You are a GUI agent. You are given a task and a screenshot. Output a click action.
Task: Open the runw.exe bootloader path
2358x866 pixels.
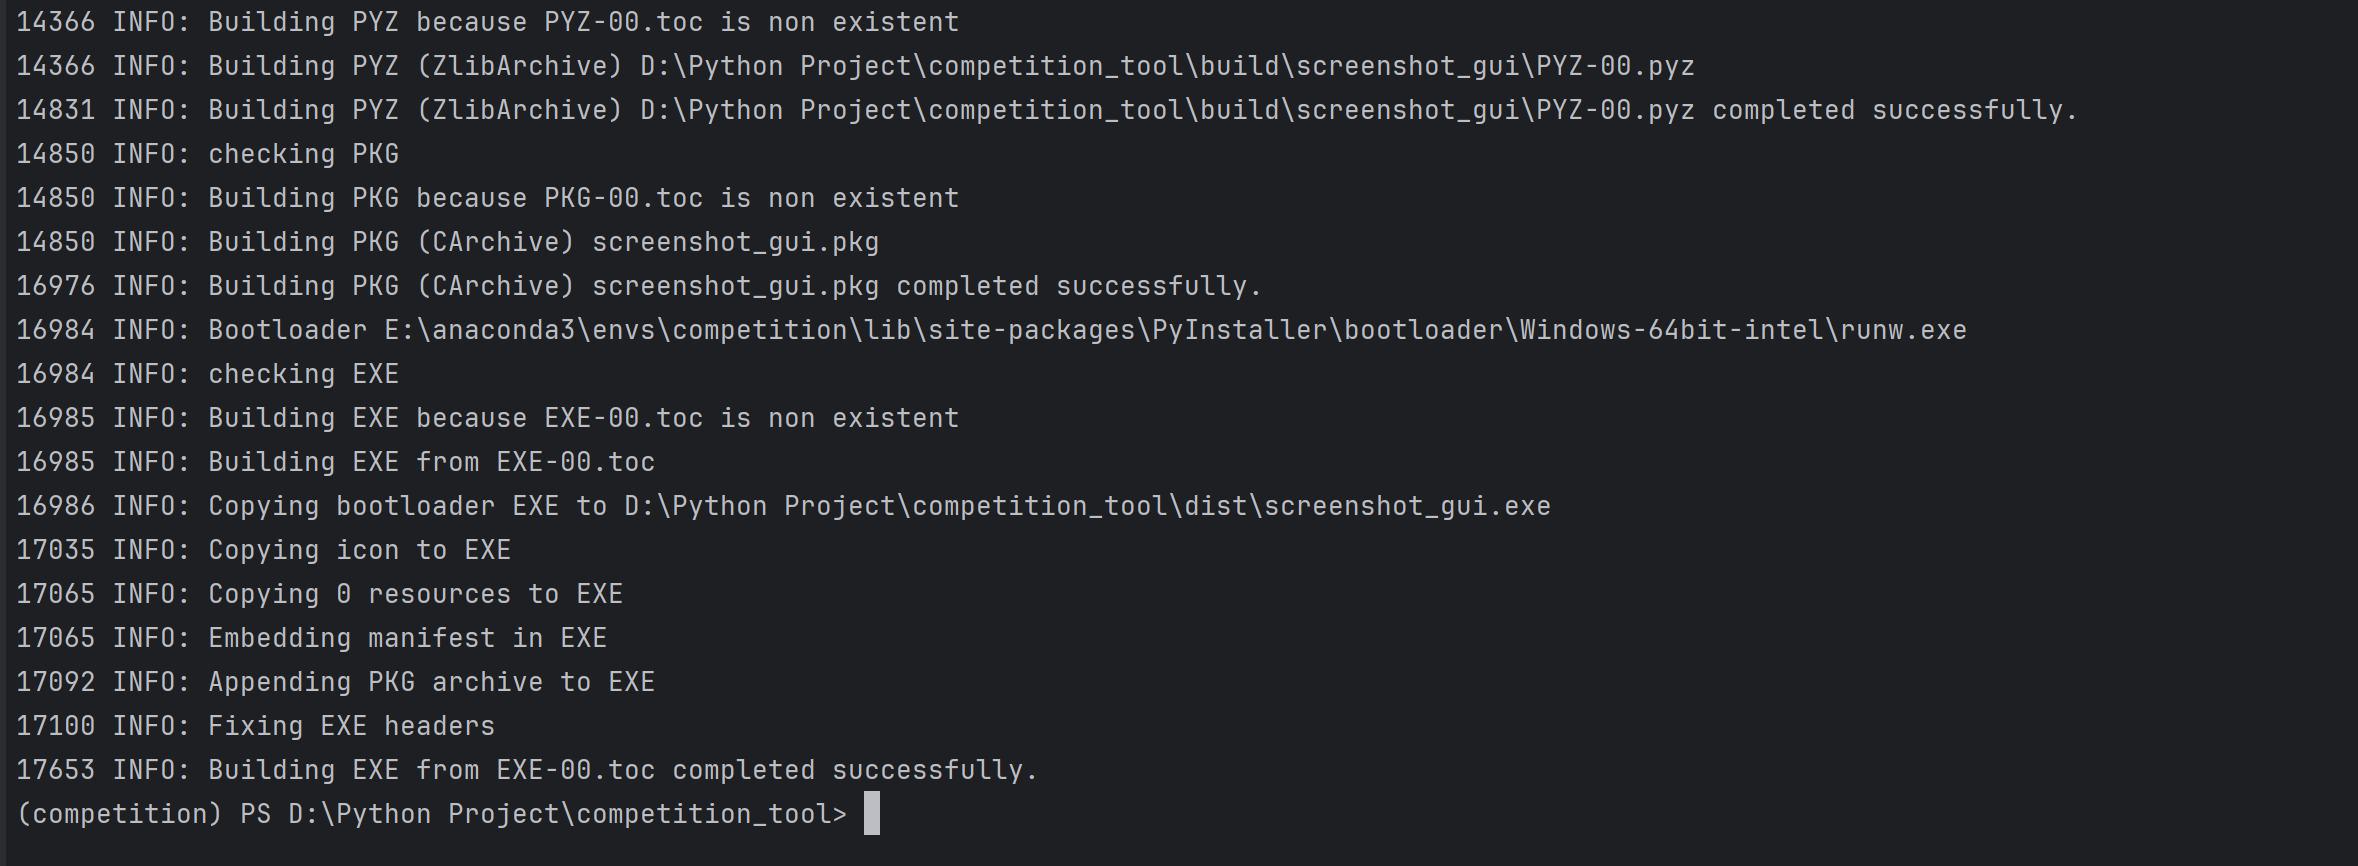[1175, 330]
